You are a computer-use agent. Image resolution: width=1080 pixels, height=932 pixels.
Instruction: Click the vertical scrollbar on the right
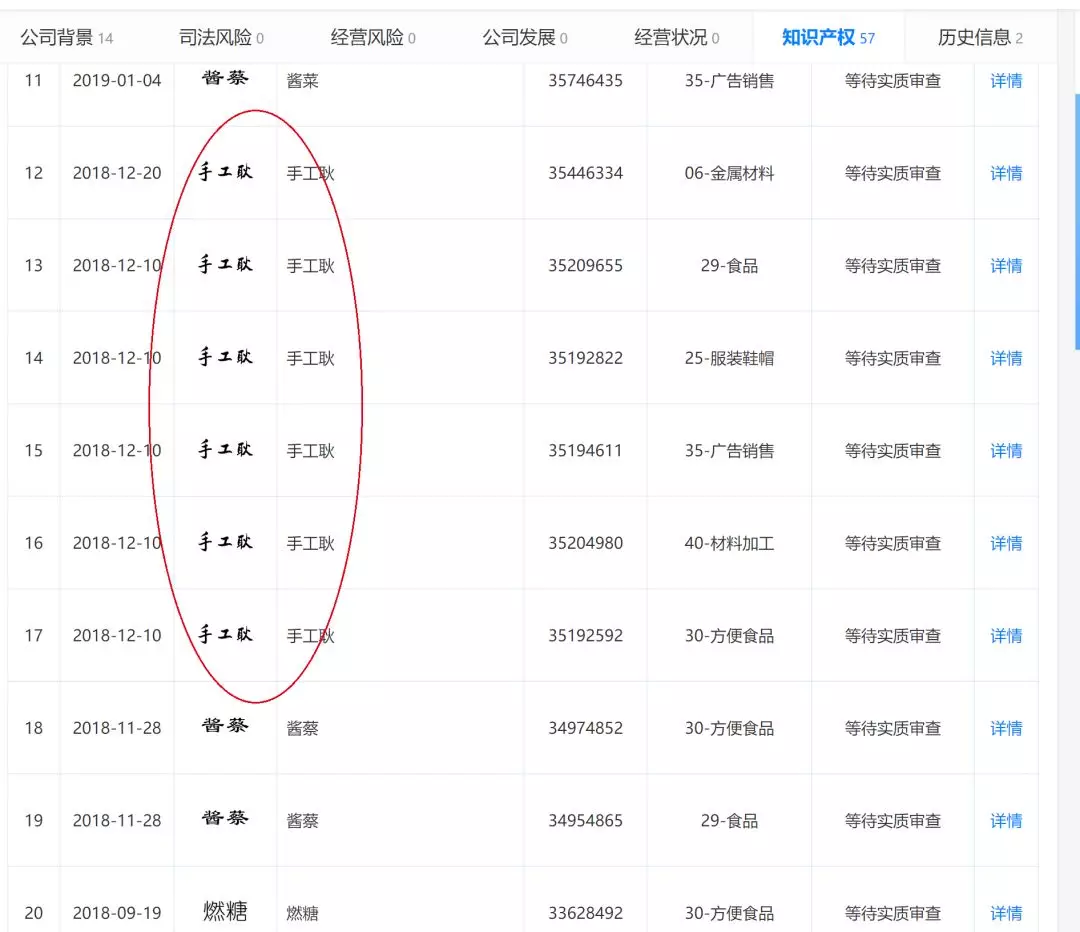[x=1077, y=222]
